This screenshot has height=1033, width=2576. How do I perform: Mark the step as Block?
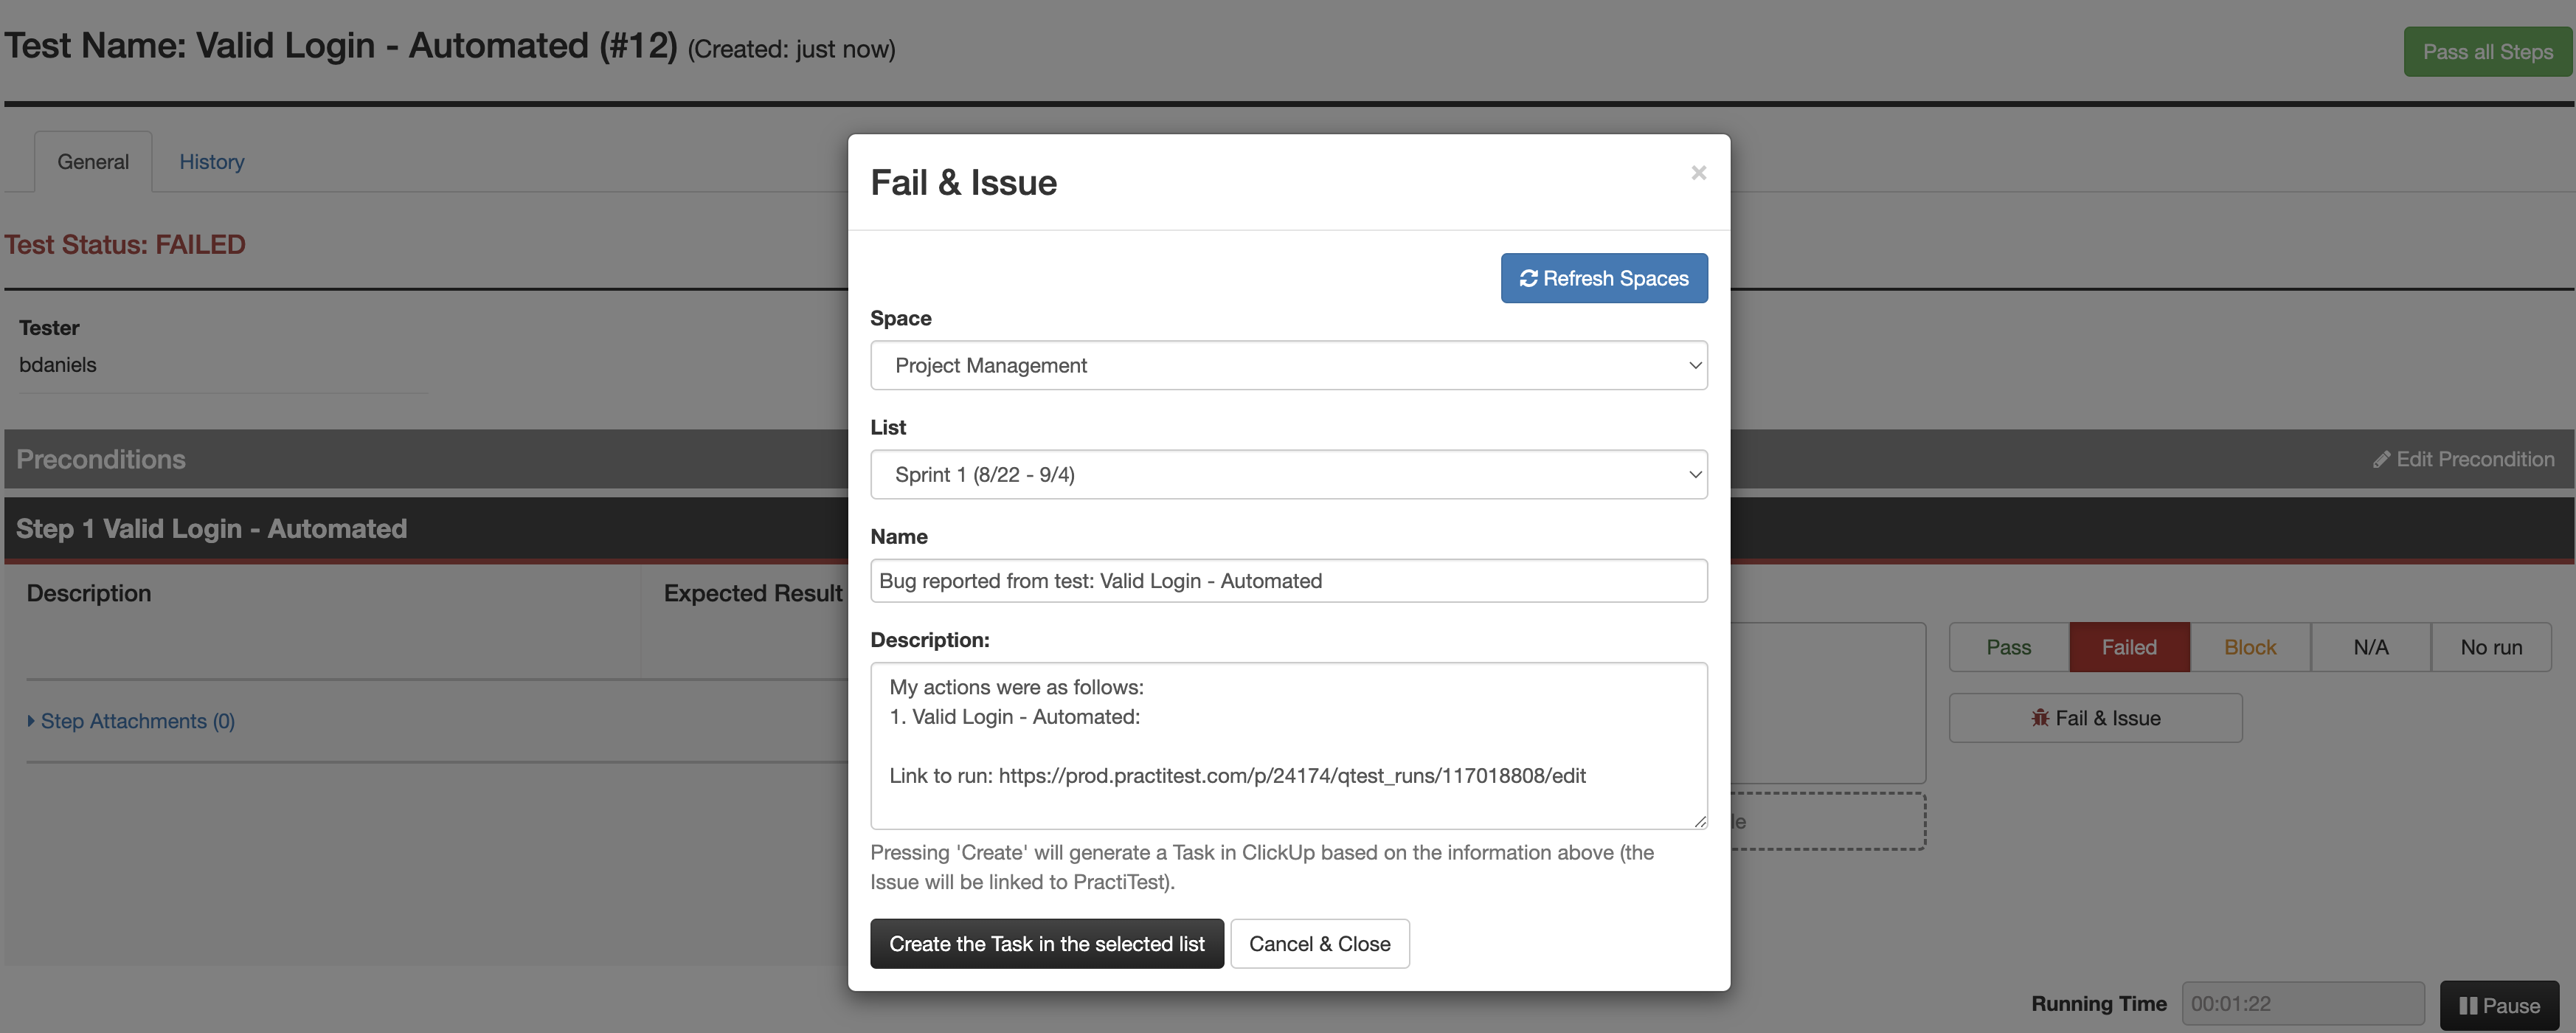(x=2250, y=647)
